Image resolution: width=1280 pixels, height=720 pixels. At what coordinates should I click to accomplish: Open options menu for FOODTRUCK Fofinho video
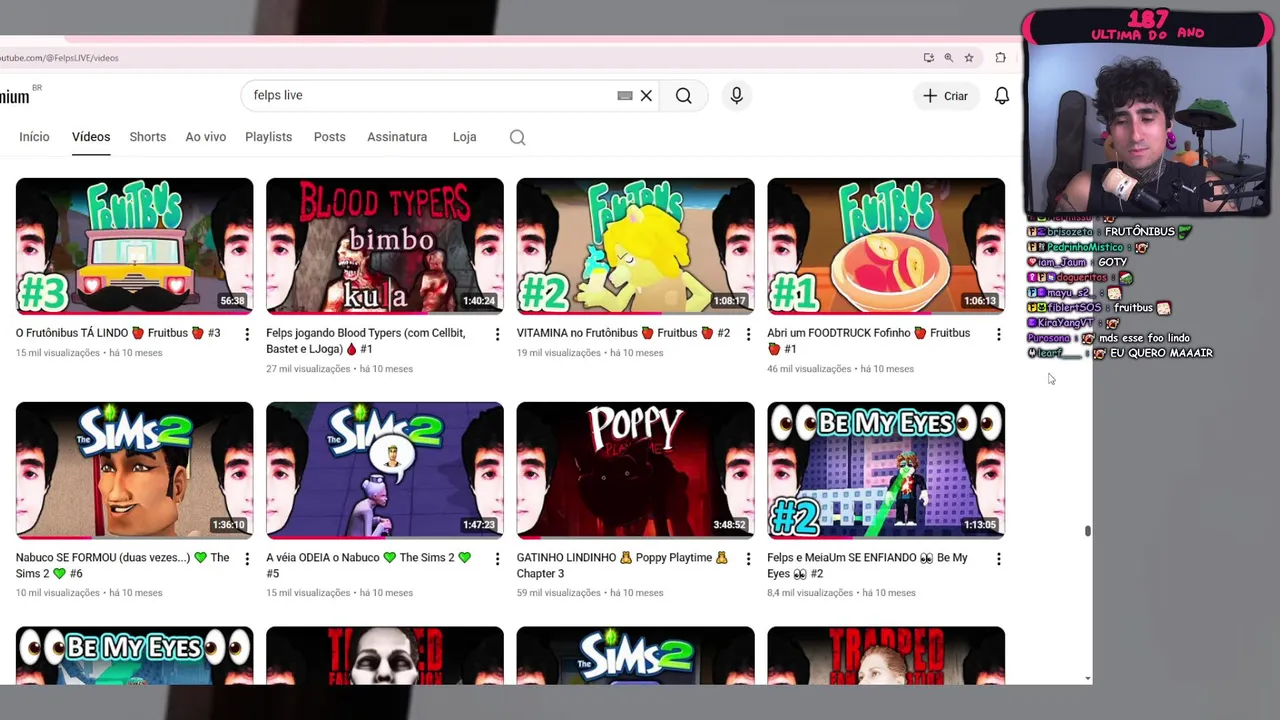click(x=998, y=335)
